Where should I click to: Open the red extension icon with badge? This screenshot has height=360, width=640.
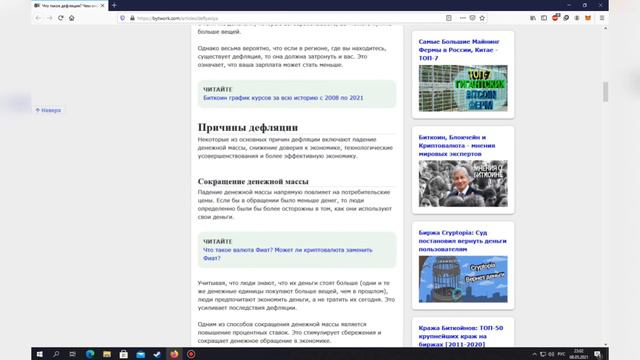tap(555, 18)
